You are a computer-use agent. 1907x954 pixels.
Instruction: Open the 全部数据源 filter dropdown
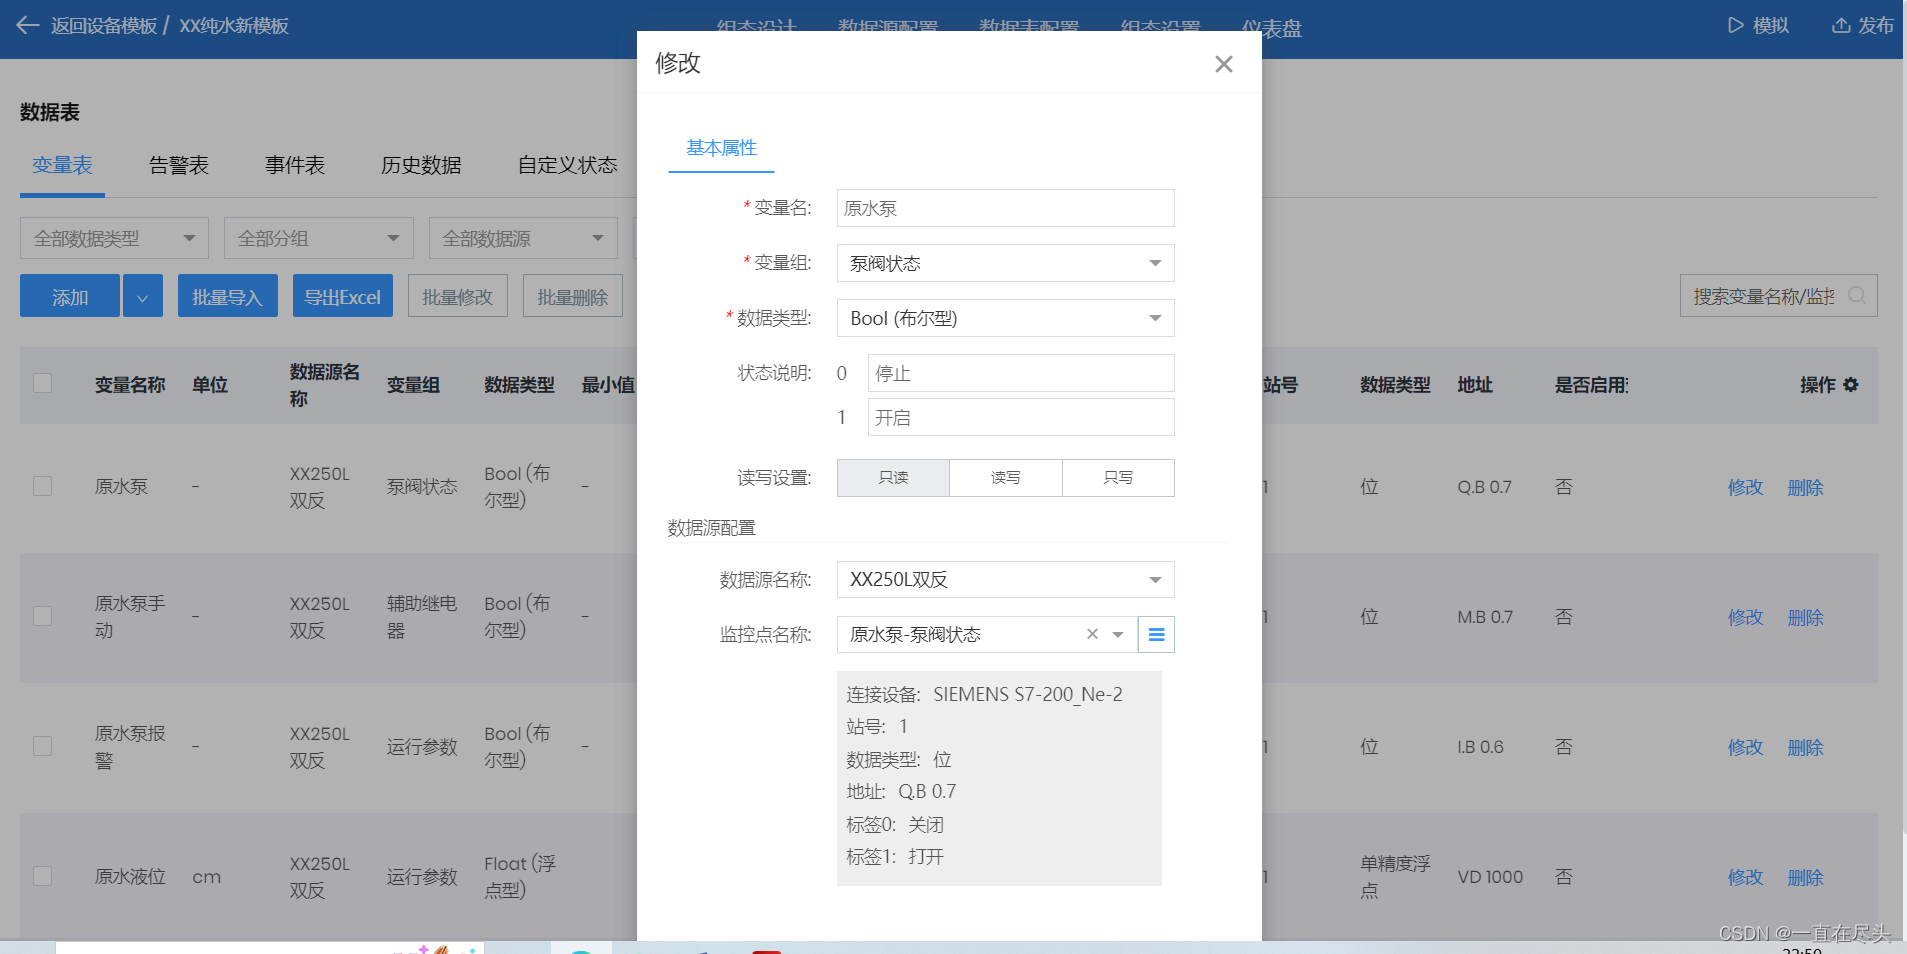tap(523, 239)
